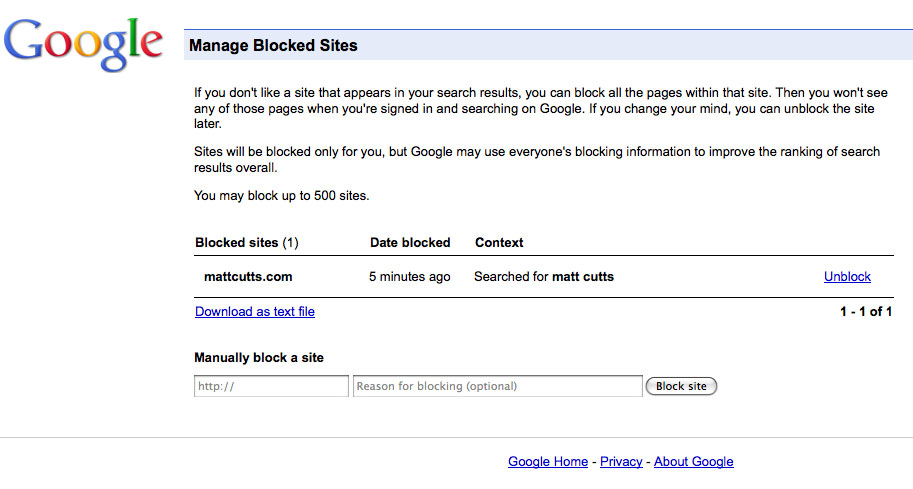Click the Searched for matt cutts context

pos(544,277)
